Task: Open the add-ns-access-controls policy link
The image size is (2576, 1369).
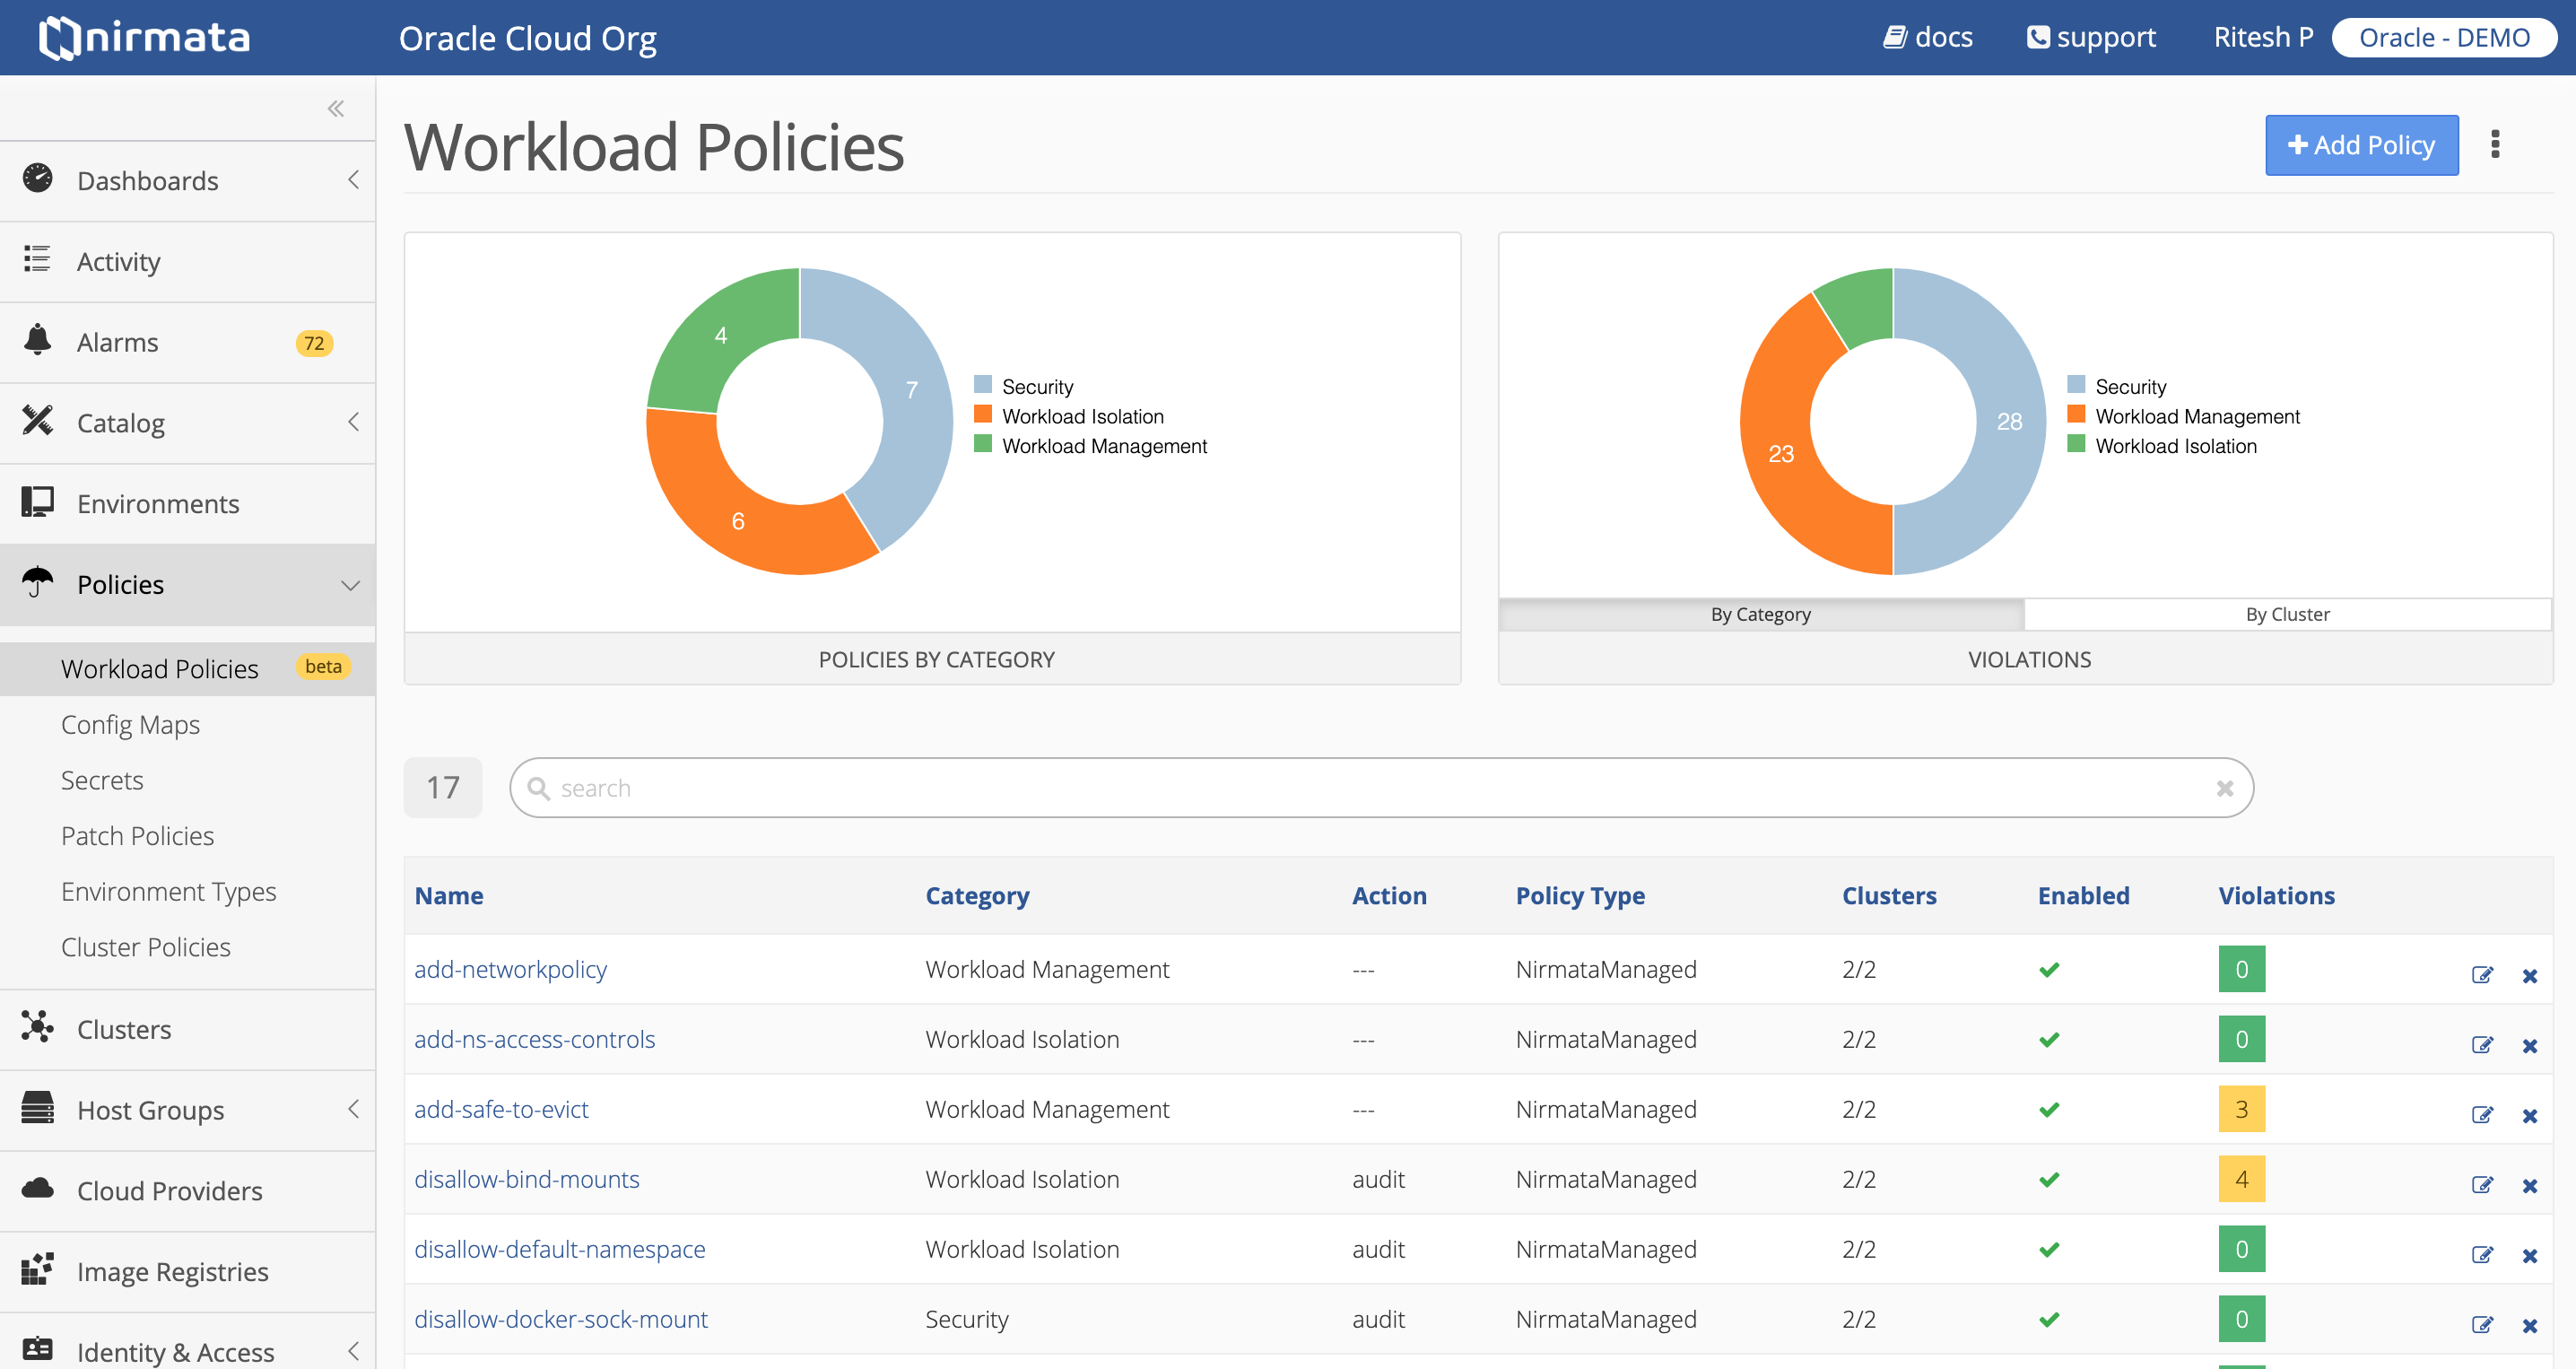Action: click(535, 1039)
